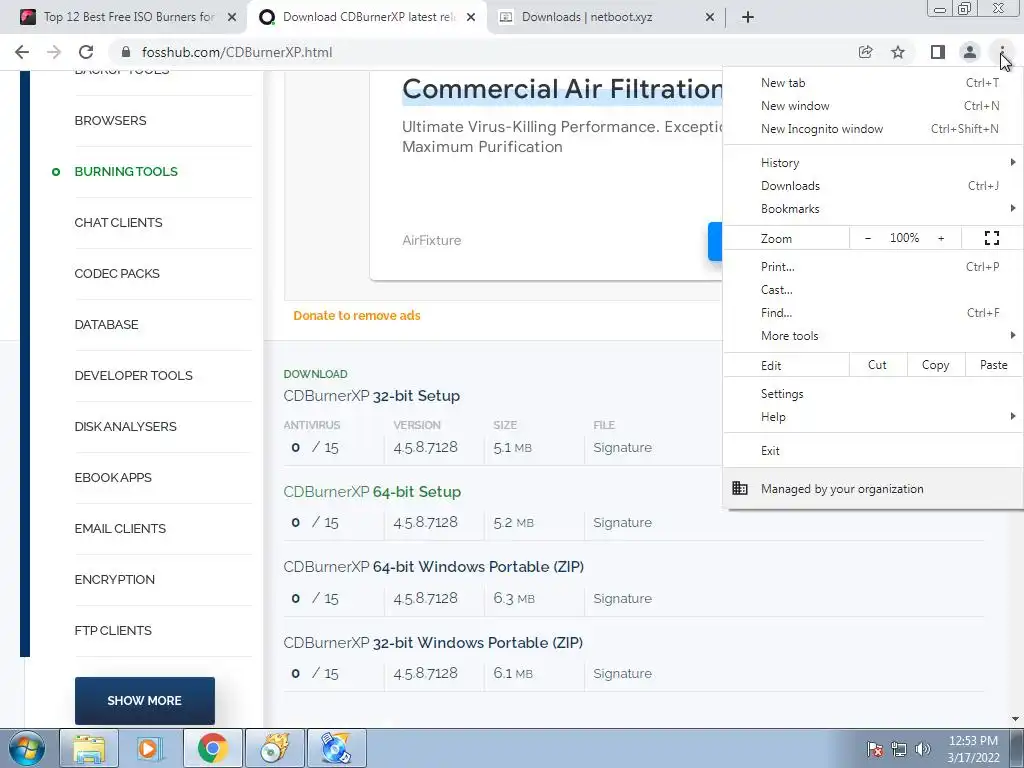Show the clock and date 12:53 PM

pos(973,749)
